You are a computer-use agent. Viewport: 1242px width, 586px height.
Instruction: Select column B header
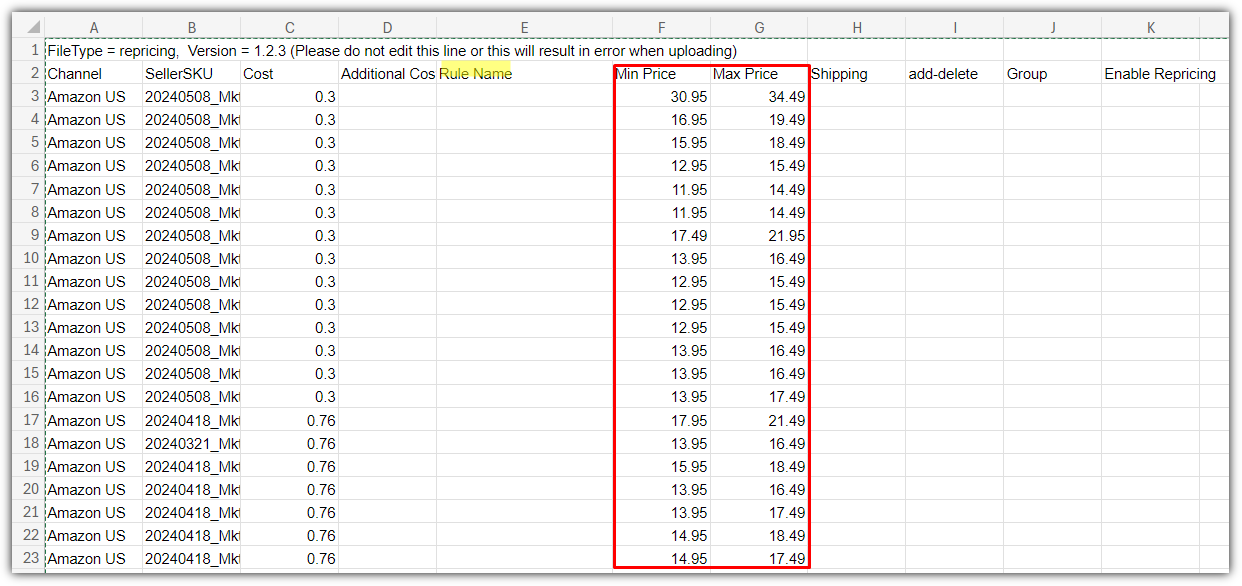click(191, 28)
